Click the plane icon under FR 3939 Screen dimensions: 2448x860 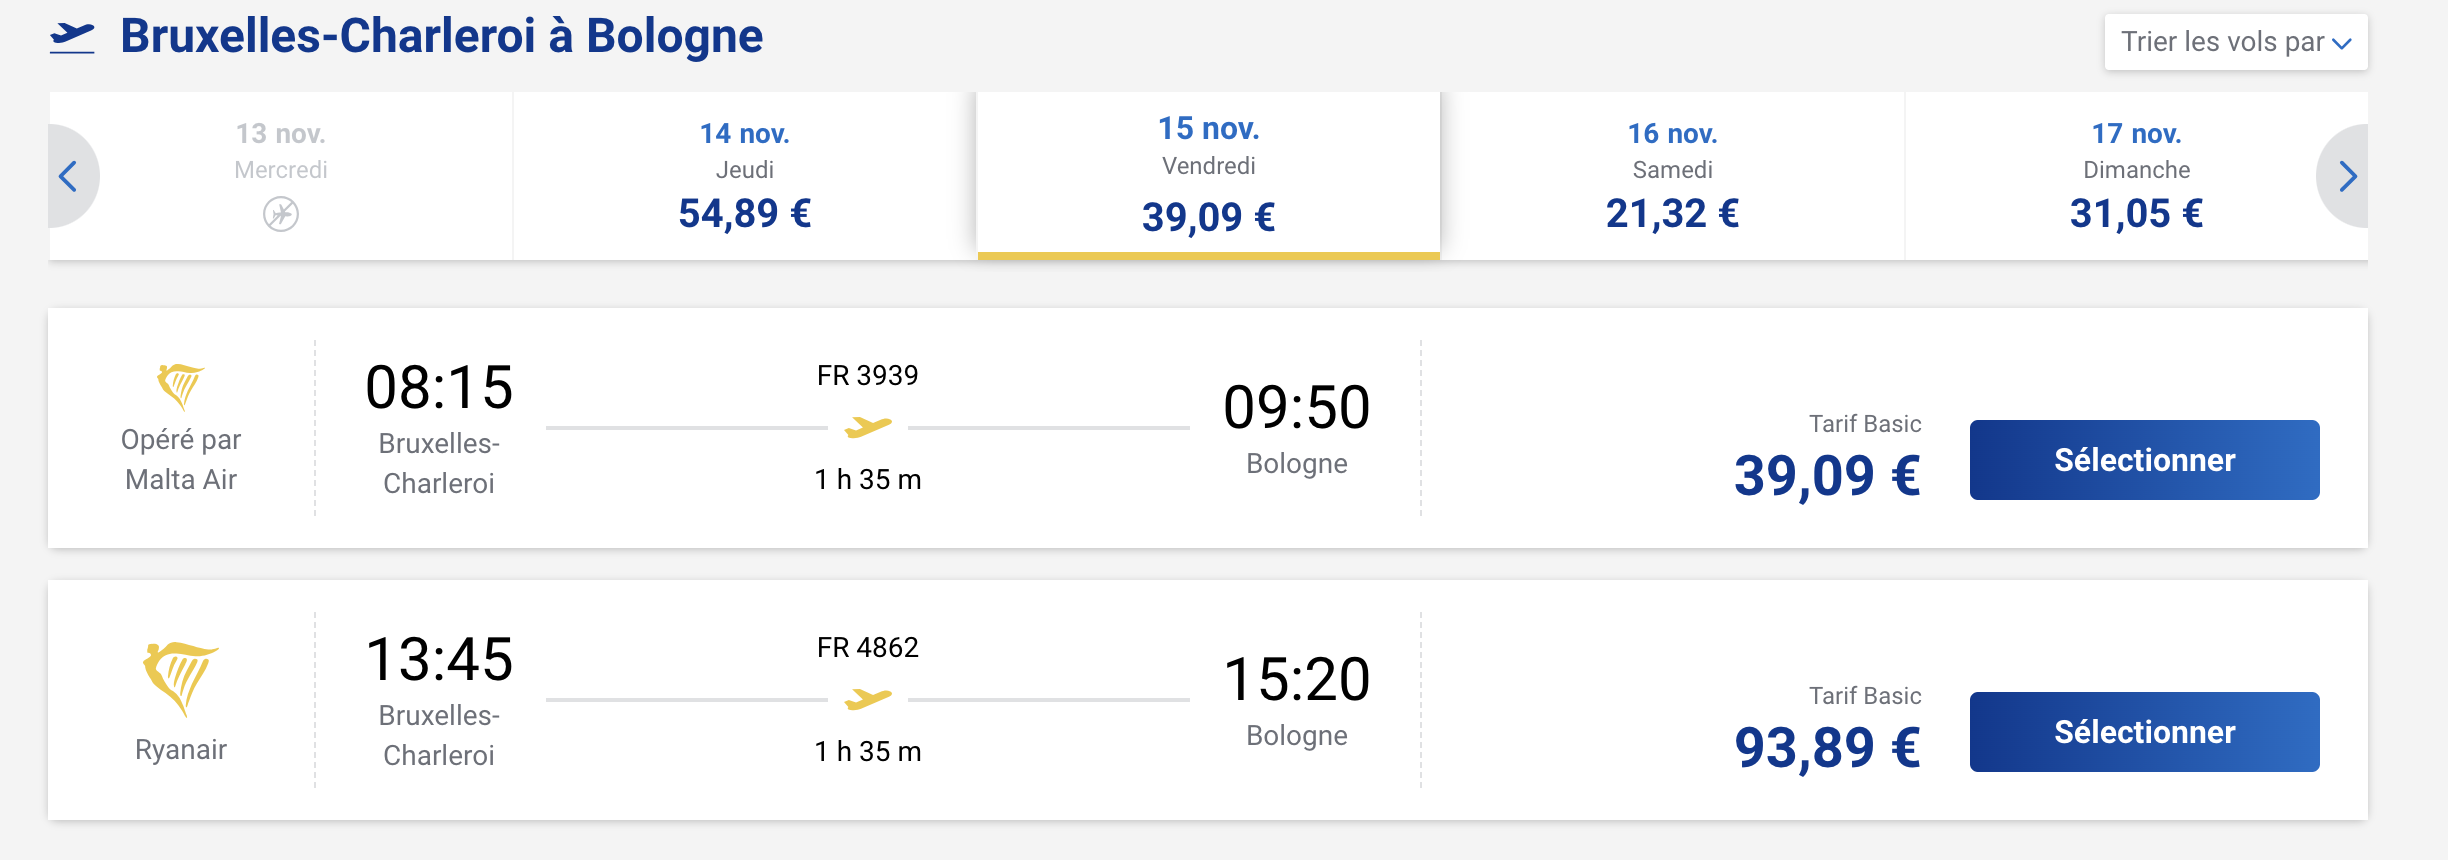click(867, 428)
